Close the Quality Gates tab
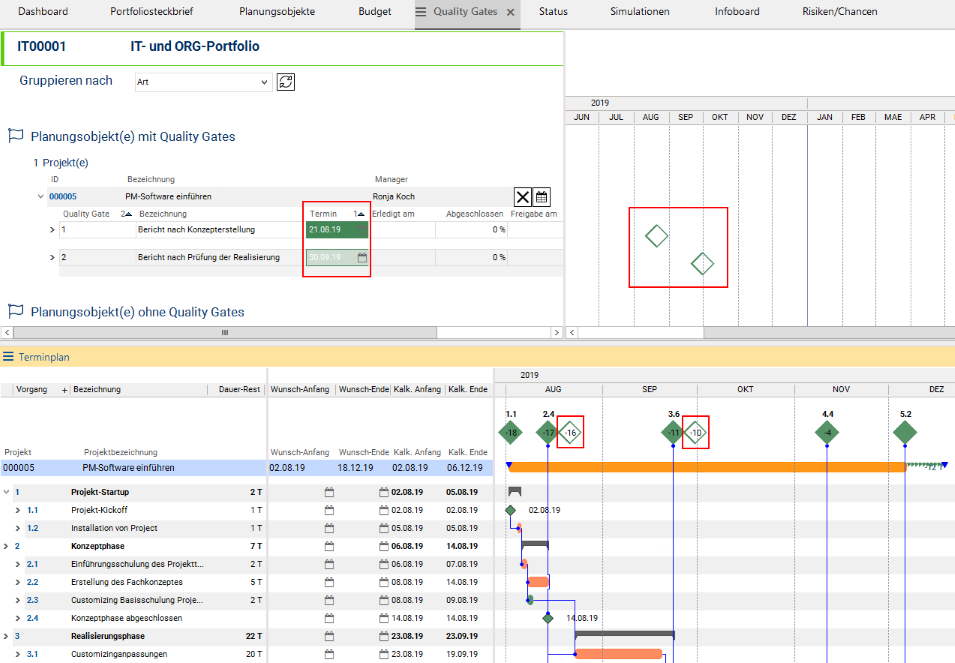955x663 pixels. [510, 12]
